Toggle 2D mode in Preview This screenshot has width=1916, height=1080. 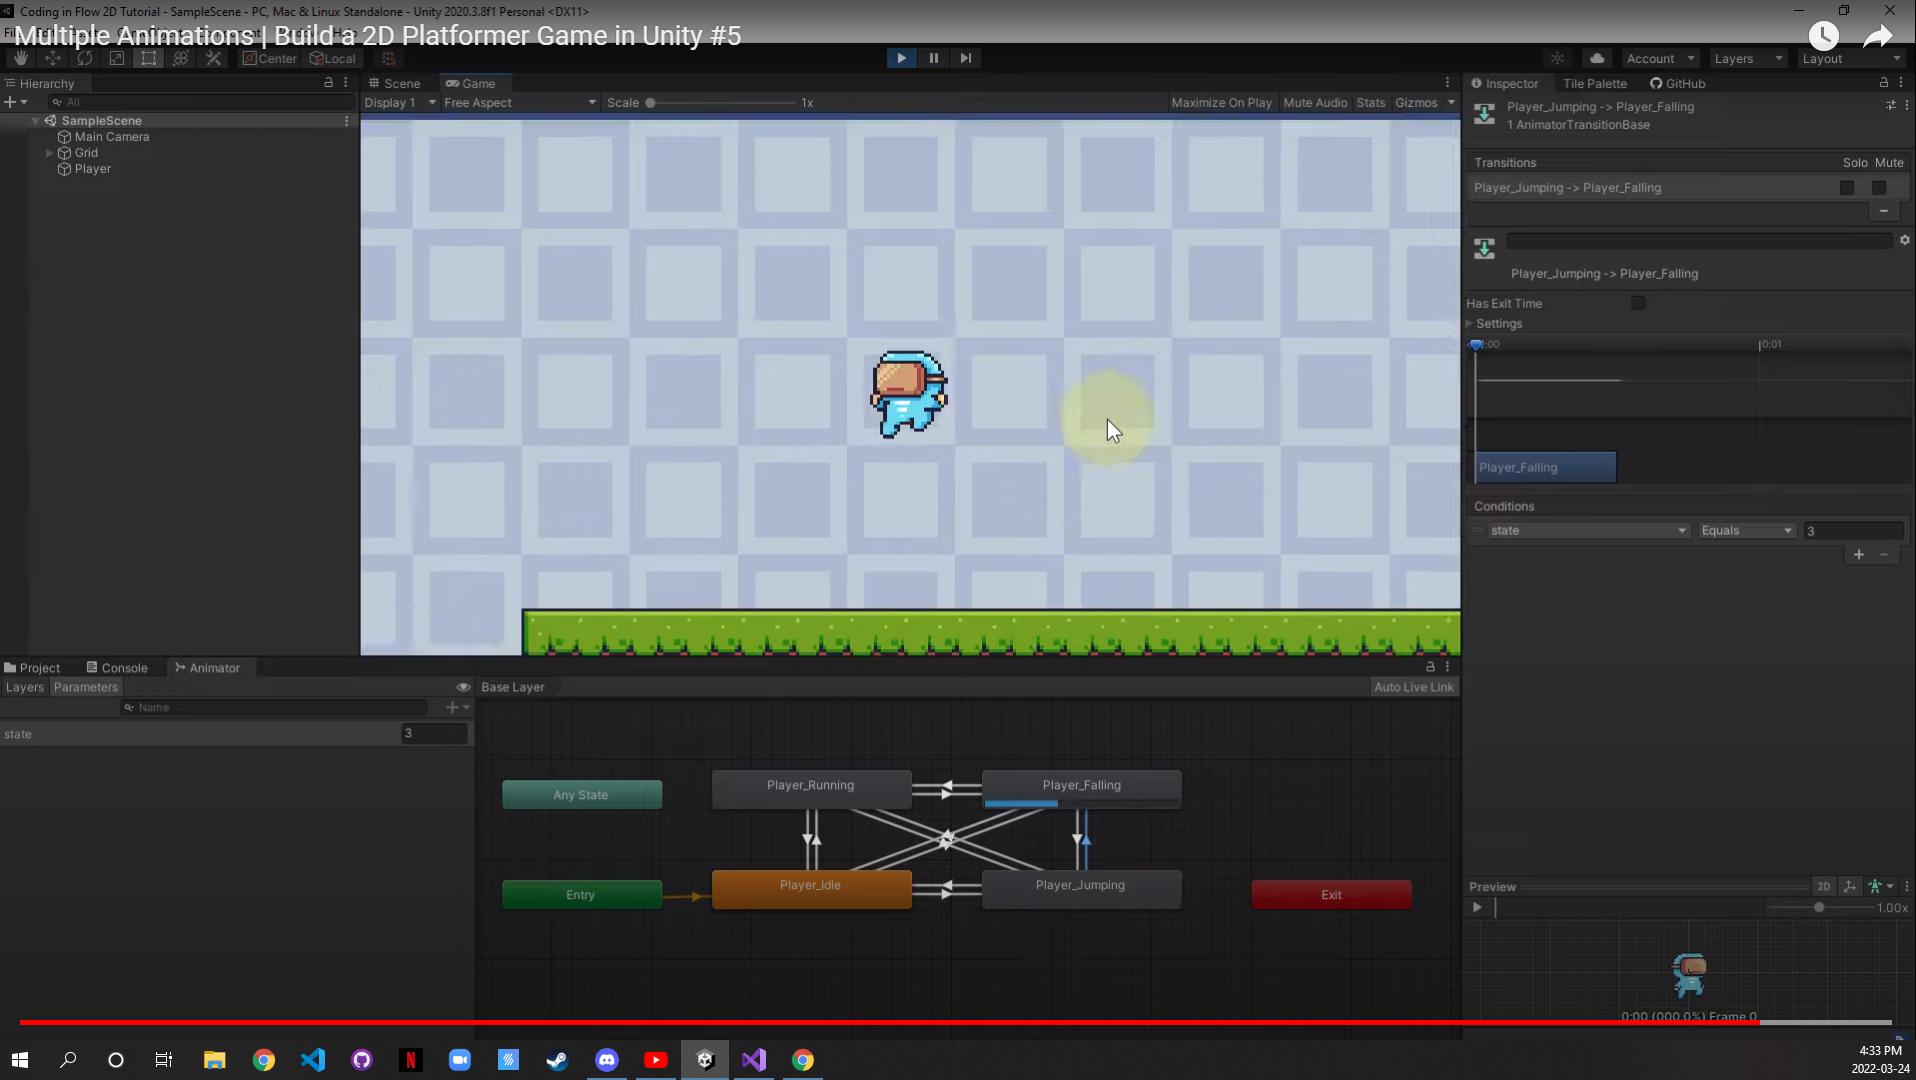pos(1823,886)
